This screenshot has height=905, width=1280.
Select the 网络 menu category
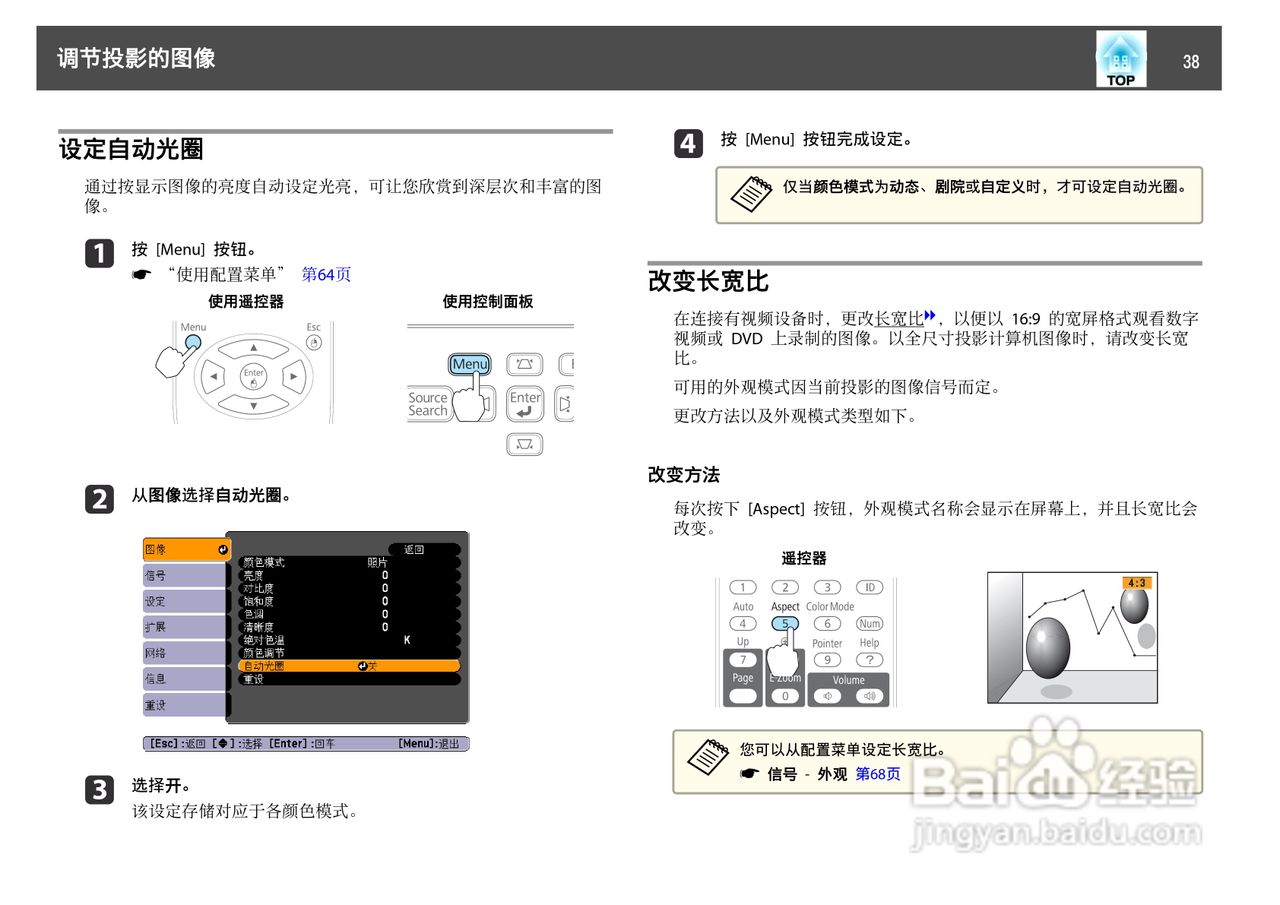point(154,652)
